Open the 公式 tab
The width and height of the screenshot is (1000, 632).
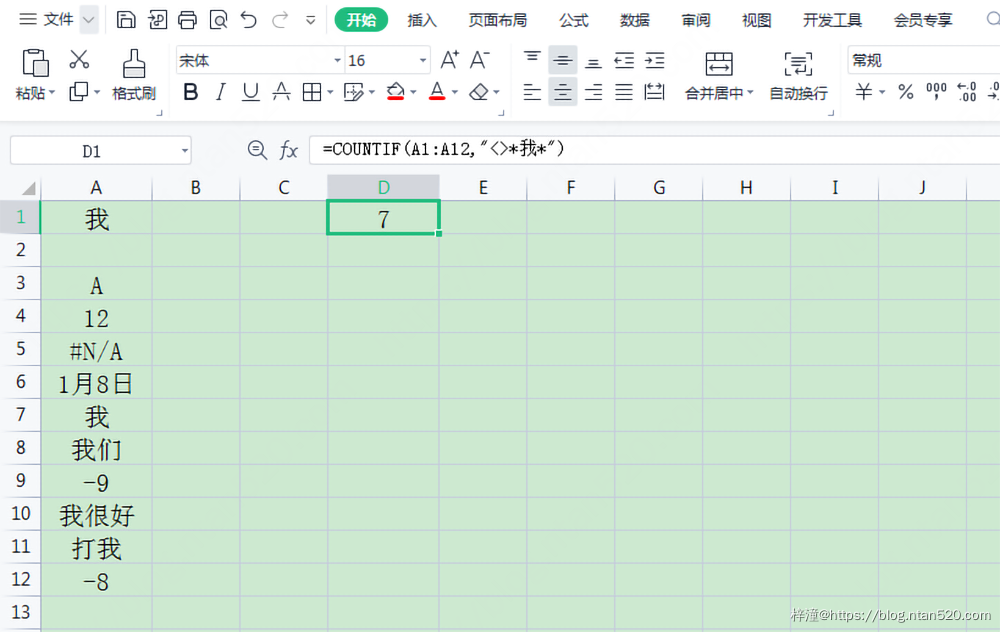click(x=574, y=20)
